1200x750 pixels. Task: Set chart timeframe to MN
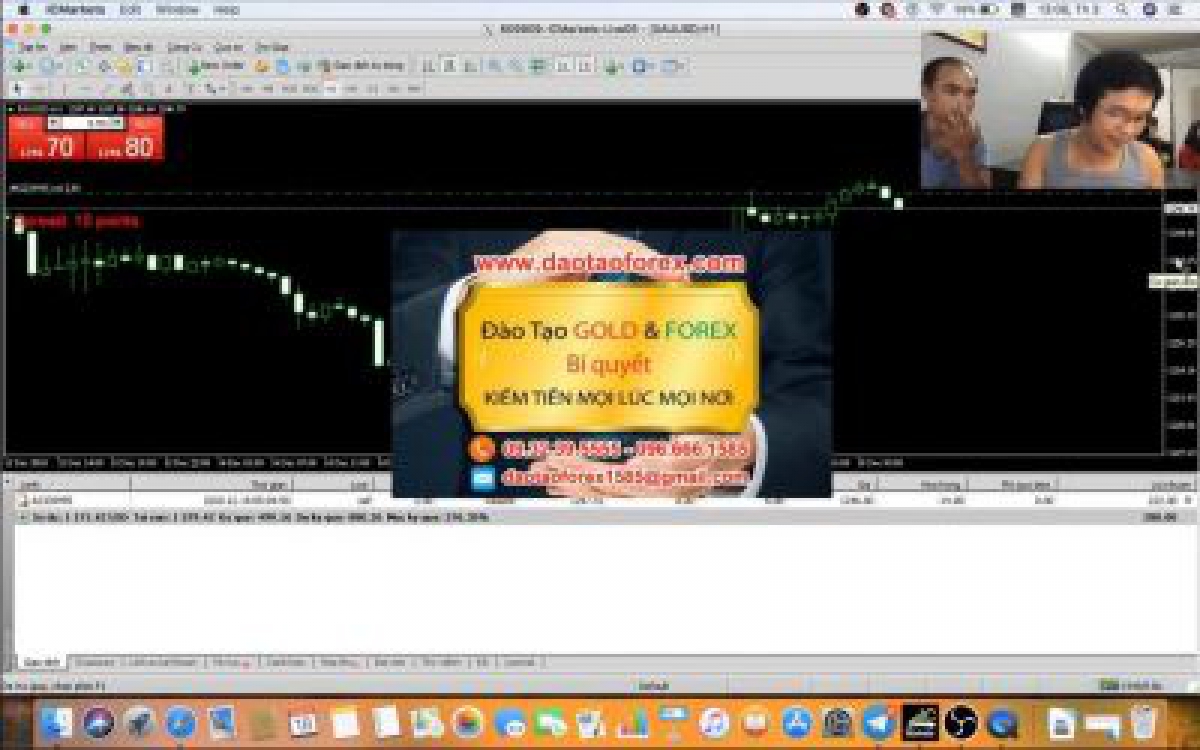(415, 88)
